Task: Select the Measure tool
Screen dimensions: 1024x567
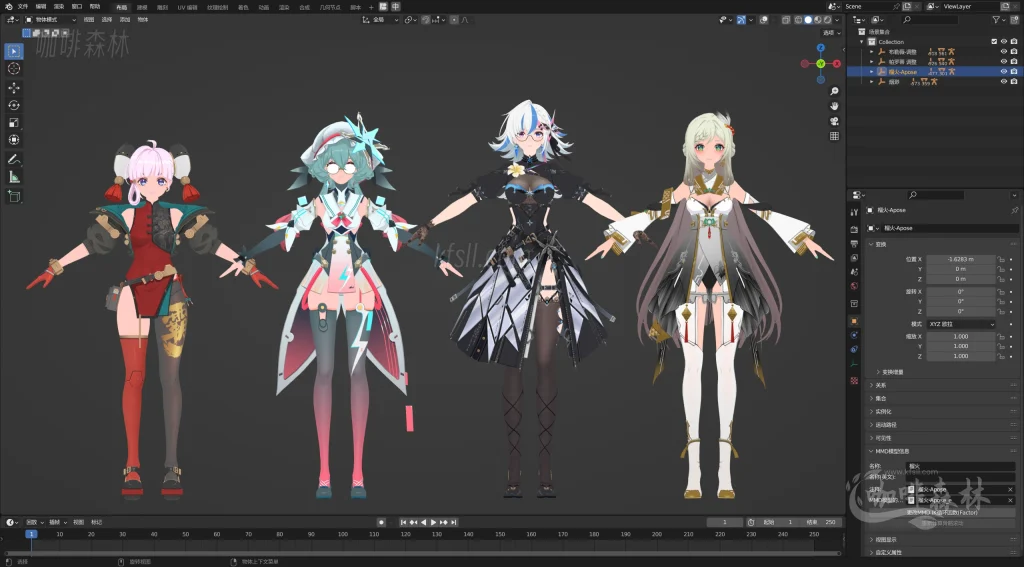Action: 14,176
